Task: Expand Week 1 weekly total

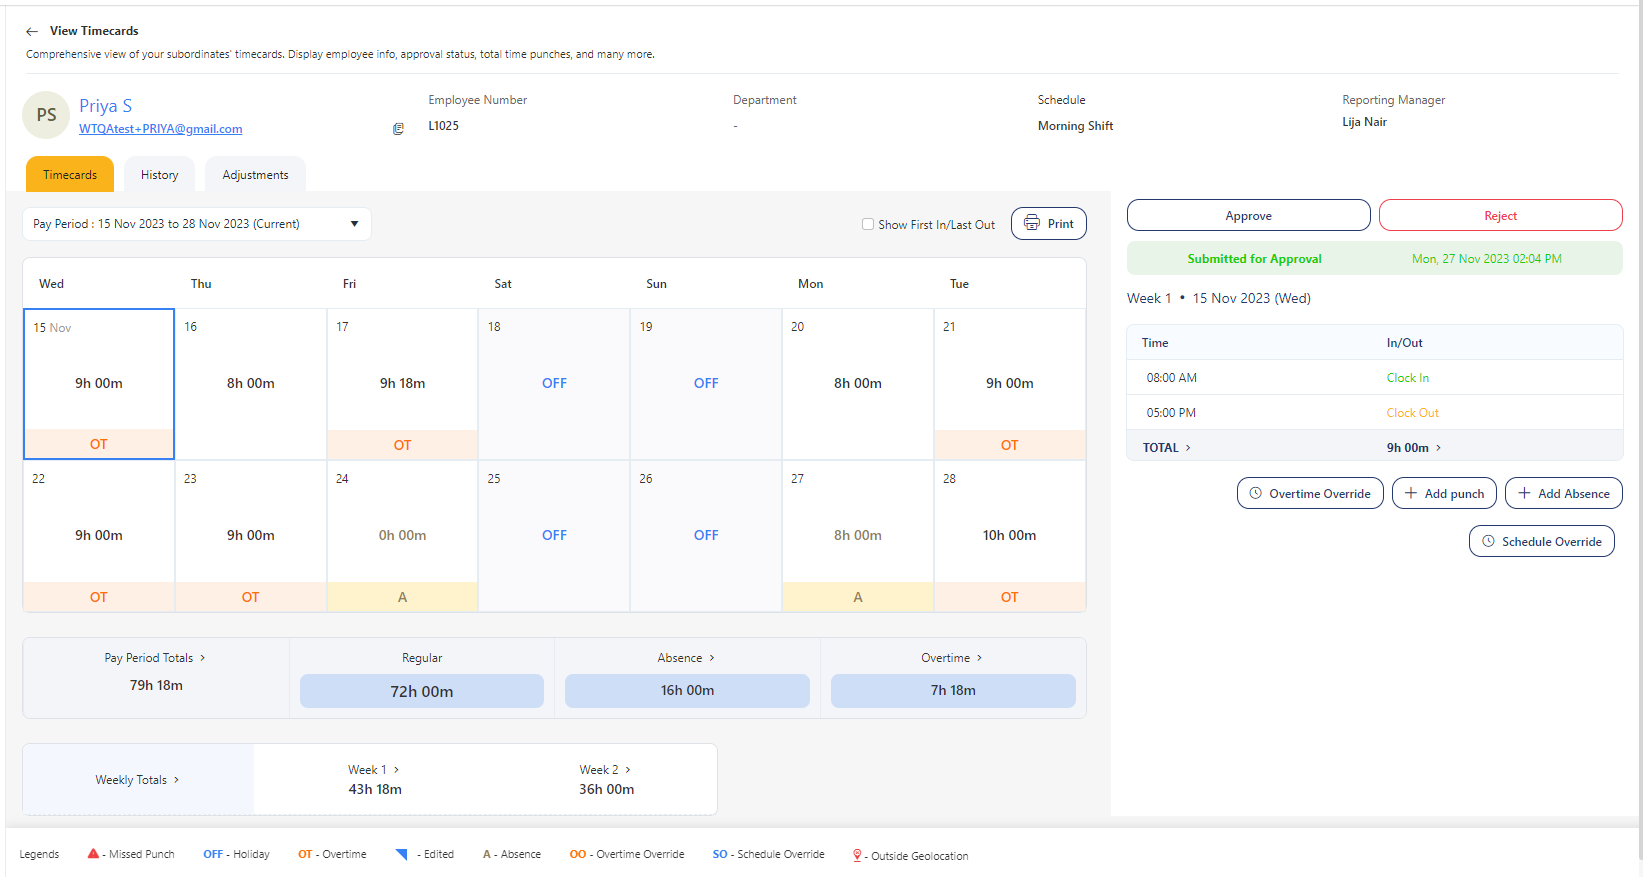Action: pos(396,770)
